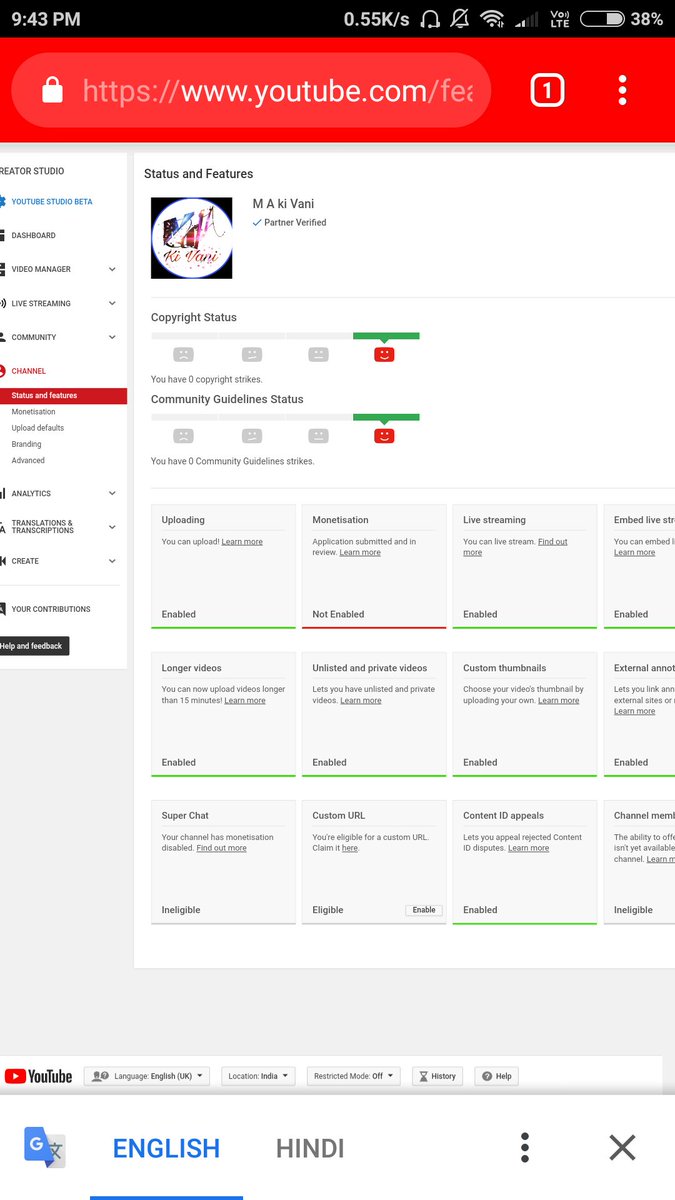
Task: Click the YouTube logo in footer
Action: (x=38, y=1076)
